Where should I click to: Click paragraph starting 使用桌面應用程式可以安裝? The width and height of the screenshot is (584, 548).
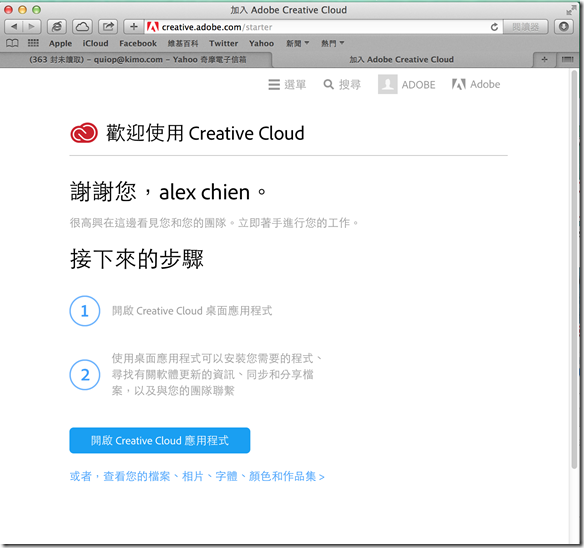click(217, 374)
